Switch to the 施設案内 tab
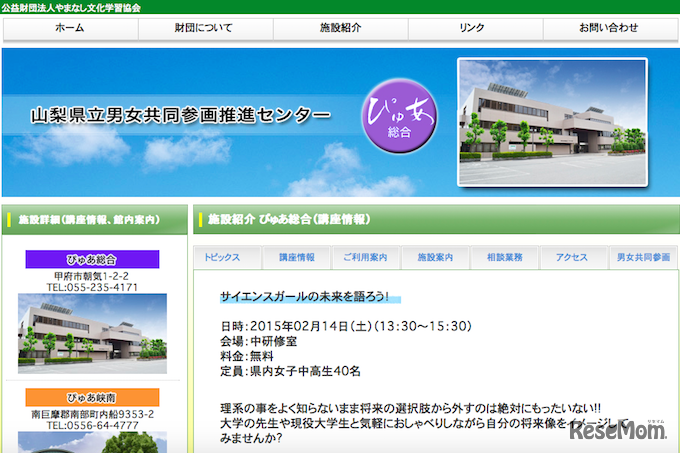Image resolution: width=680 pixels, height=453 pixels. 435,257
